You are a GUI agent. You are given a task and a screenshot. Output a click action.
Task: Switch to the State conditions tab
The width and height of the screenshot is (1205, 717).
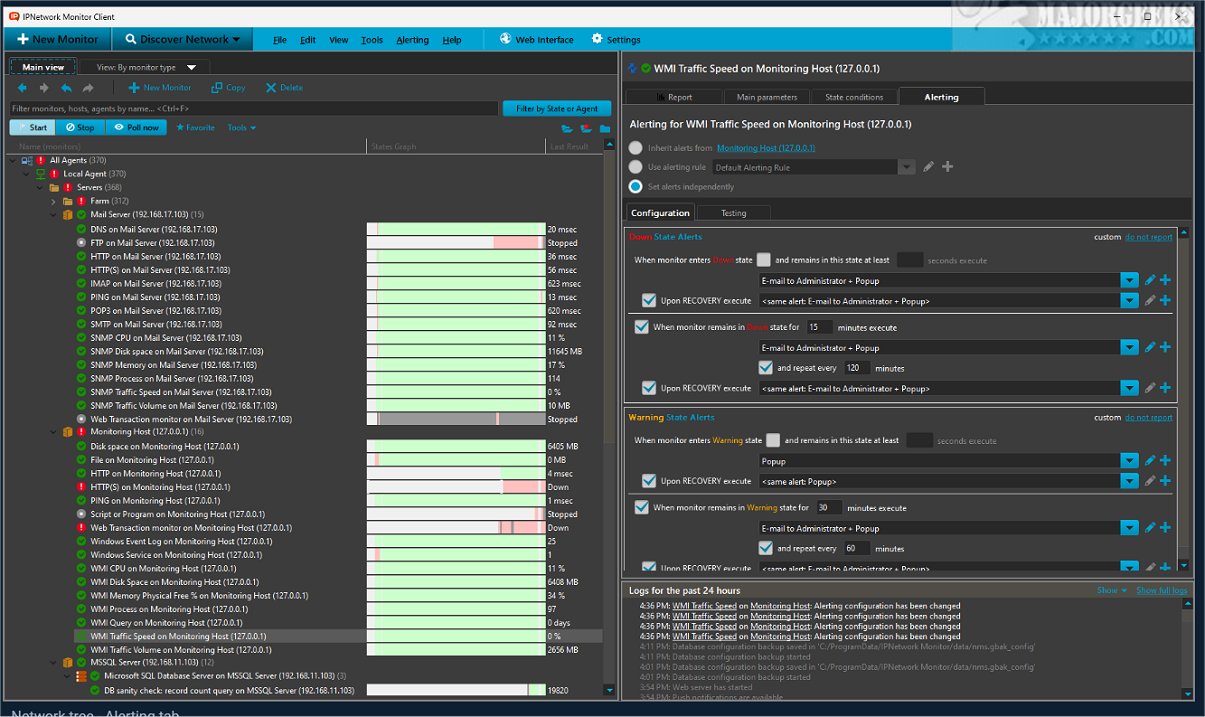click(x=854, y=97)
